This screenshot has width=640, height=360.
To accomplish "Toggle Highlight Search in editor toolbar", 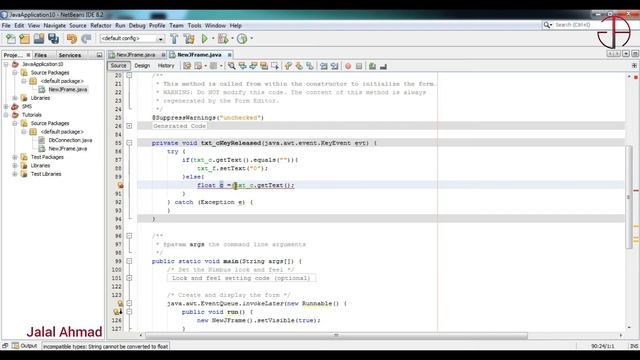I will point(264,66).
